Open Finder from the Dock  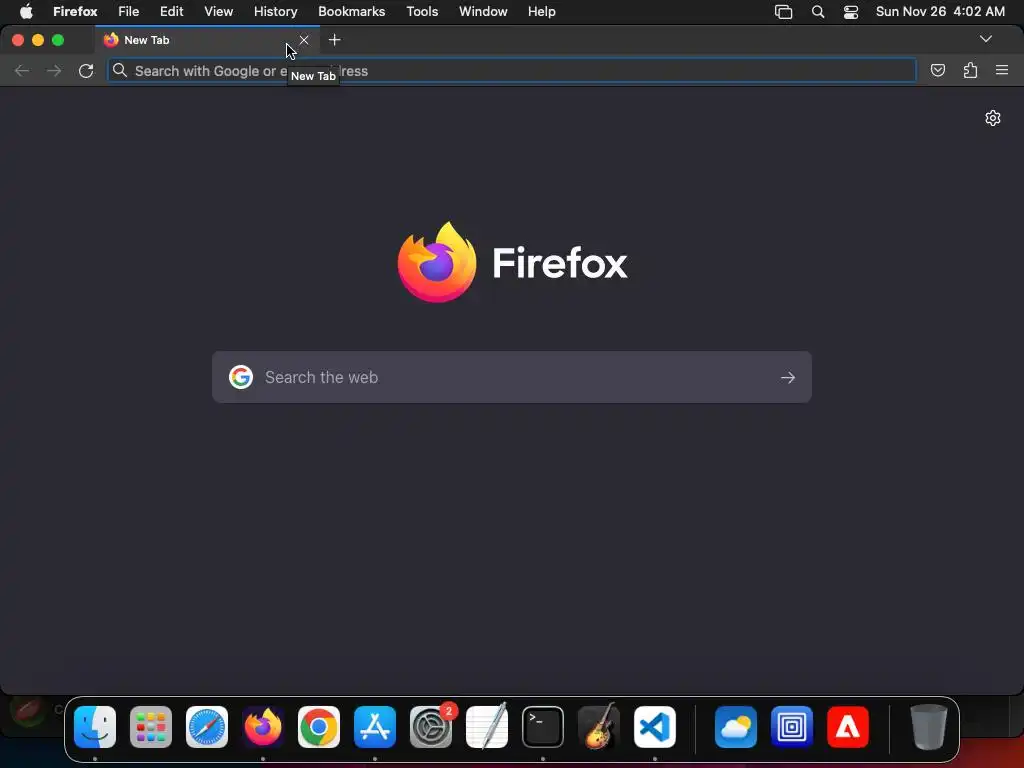click(x=95, y=727)
